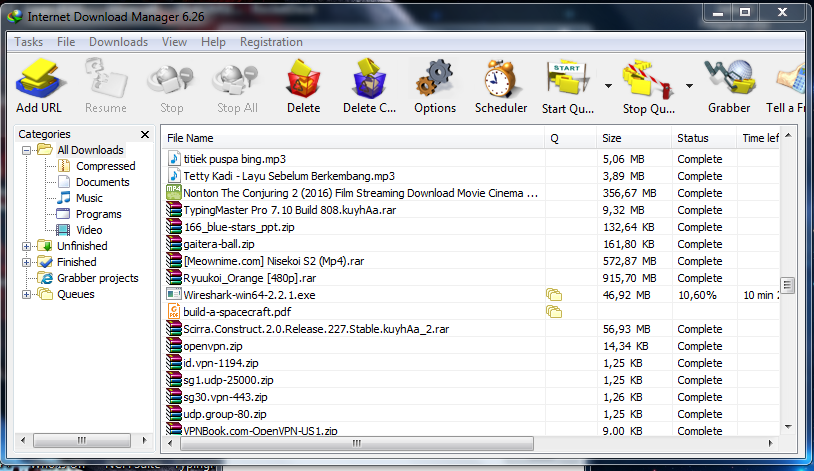Screen dimensions: 814x471
Task: Select id.vpn-1194.zip row
Action: tap(470, 363)
